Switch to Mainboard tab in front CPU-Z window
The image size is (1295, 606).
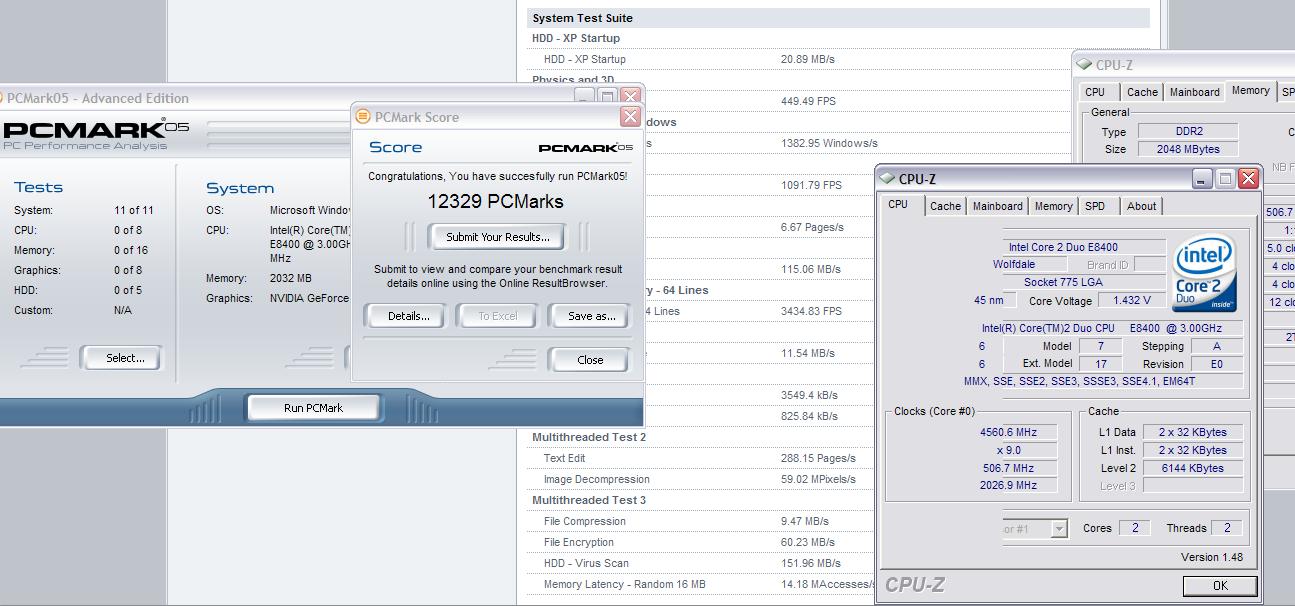[x=998, y=206]
